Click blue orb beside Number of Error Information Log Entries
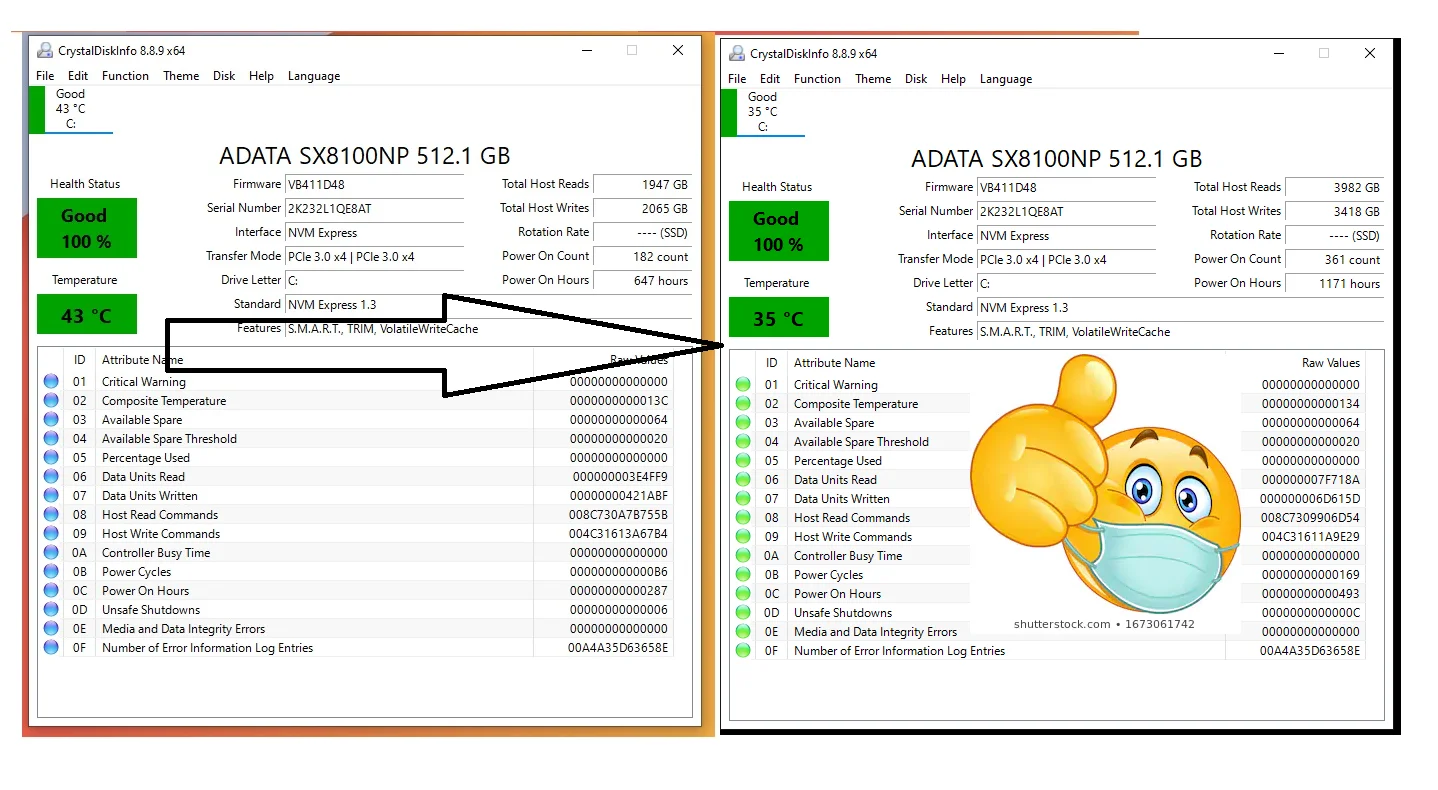Screen dimensions: 1438x790 pos(51,648)
